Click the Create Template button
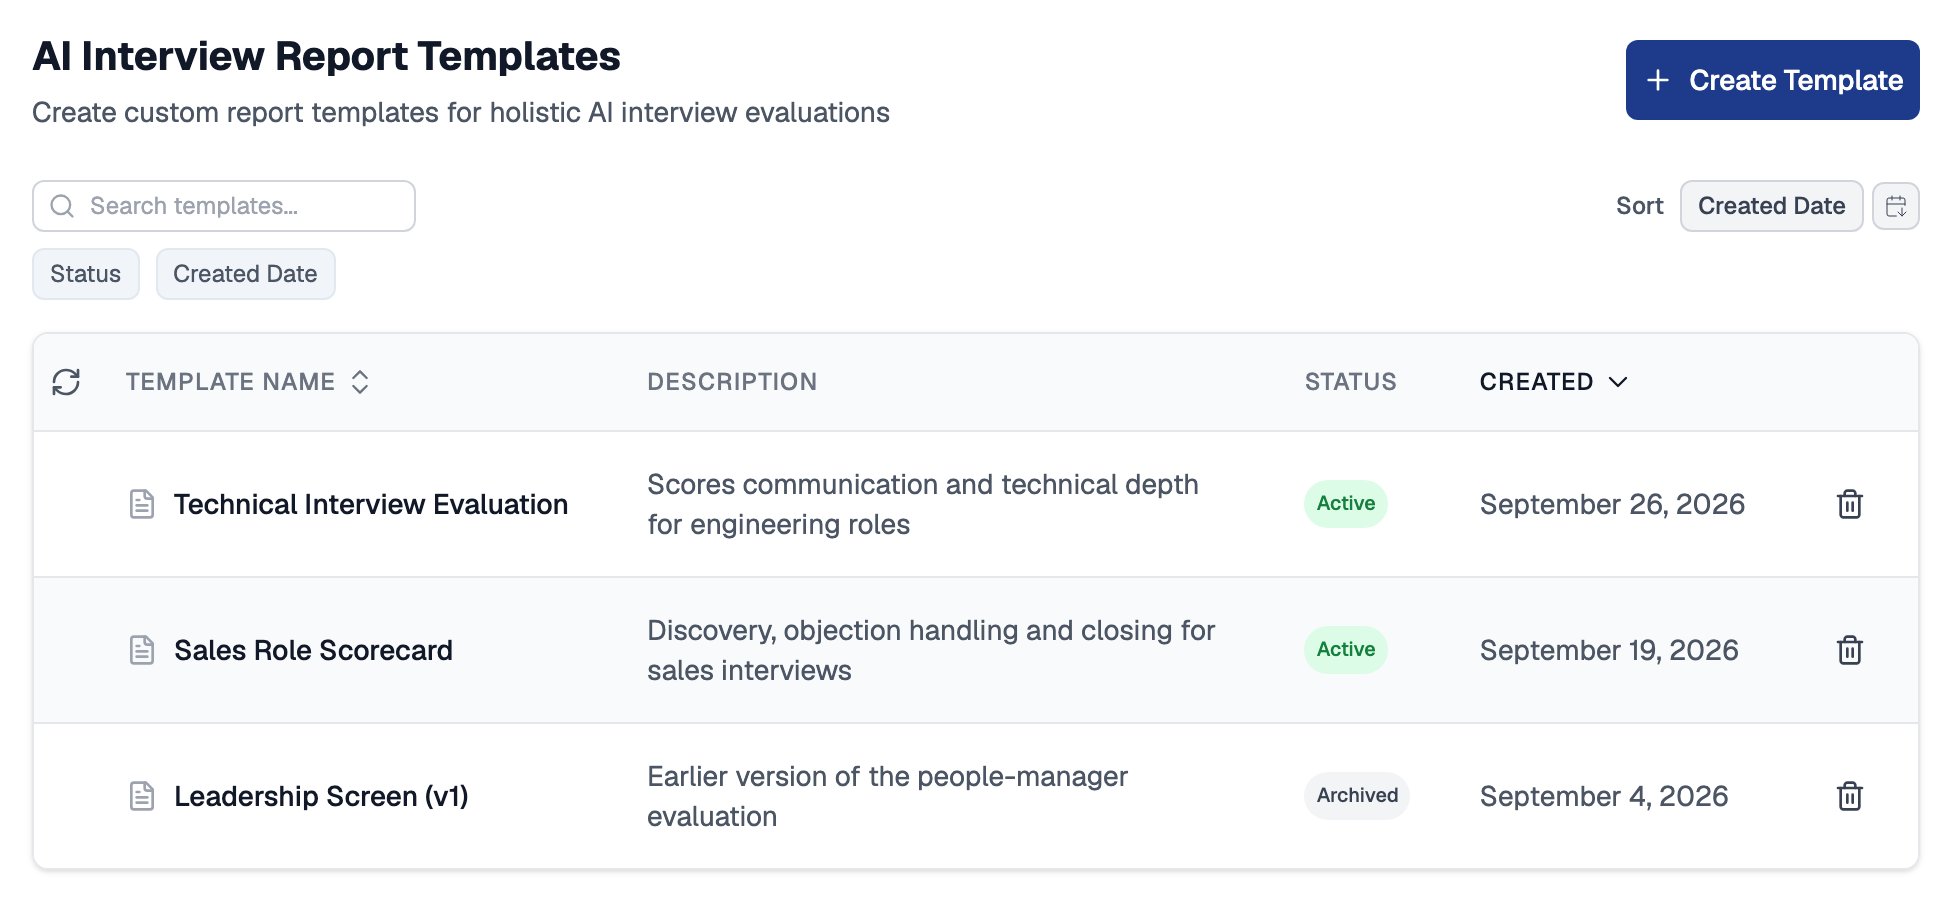Viewport: 1952px width, 900px height. click(1772, 80)
